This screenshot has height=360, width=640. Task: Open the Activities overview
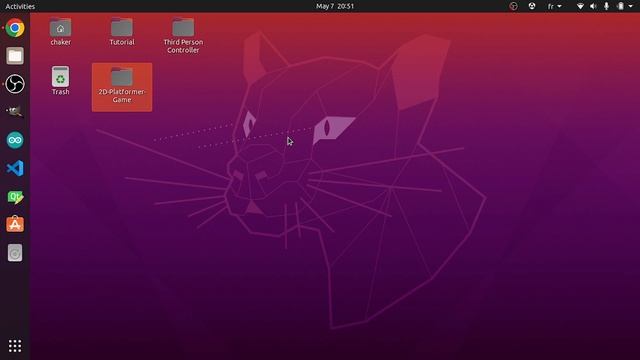[20, 6]
